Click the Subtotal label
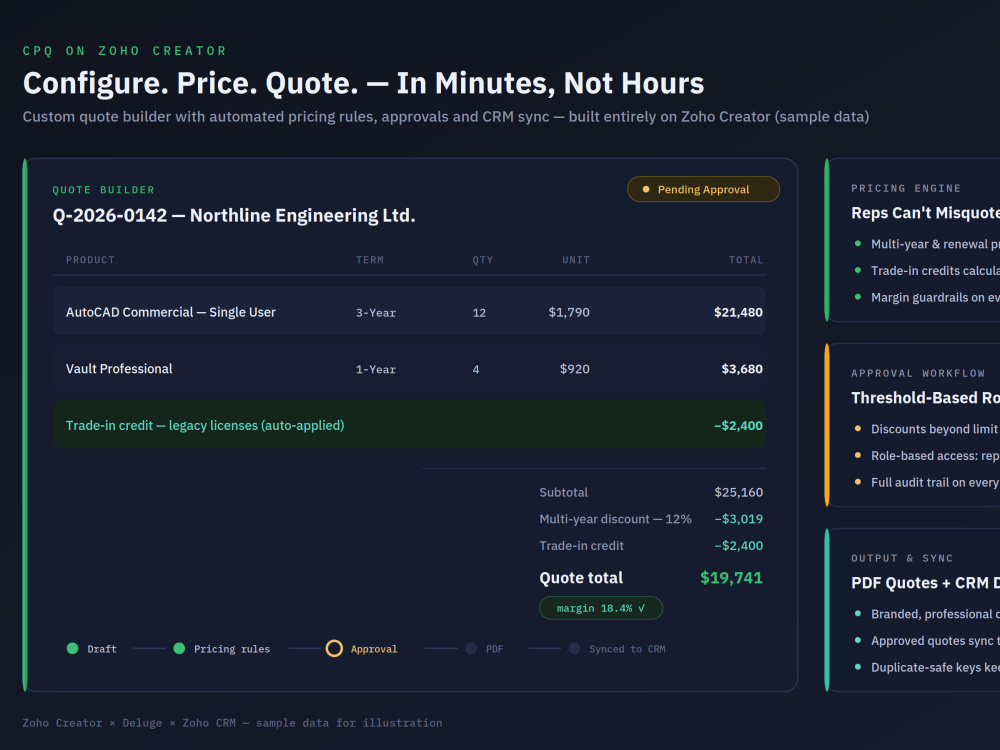1000x750 pixels. click(x=563, y=492)
